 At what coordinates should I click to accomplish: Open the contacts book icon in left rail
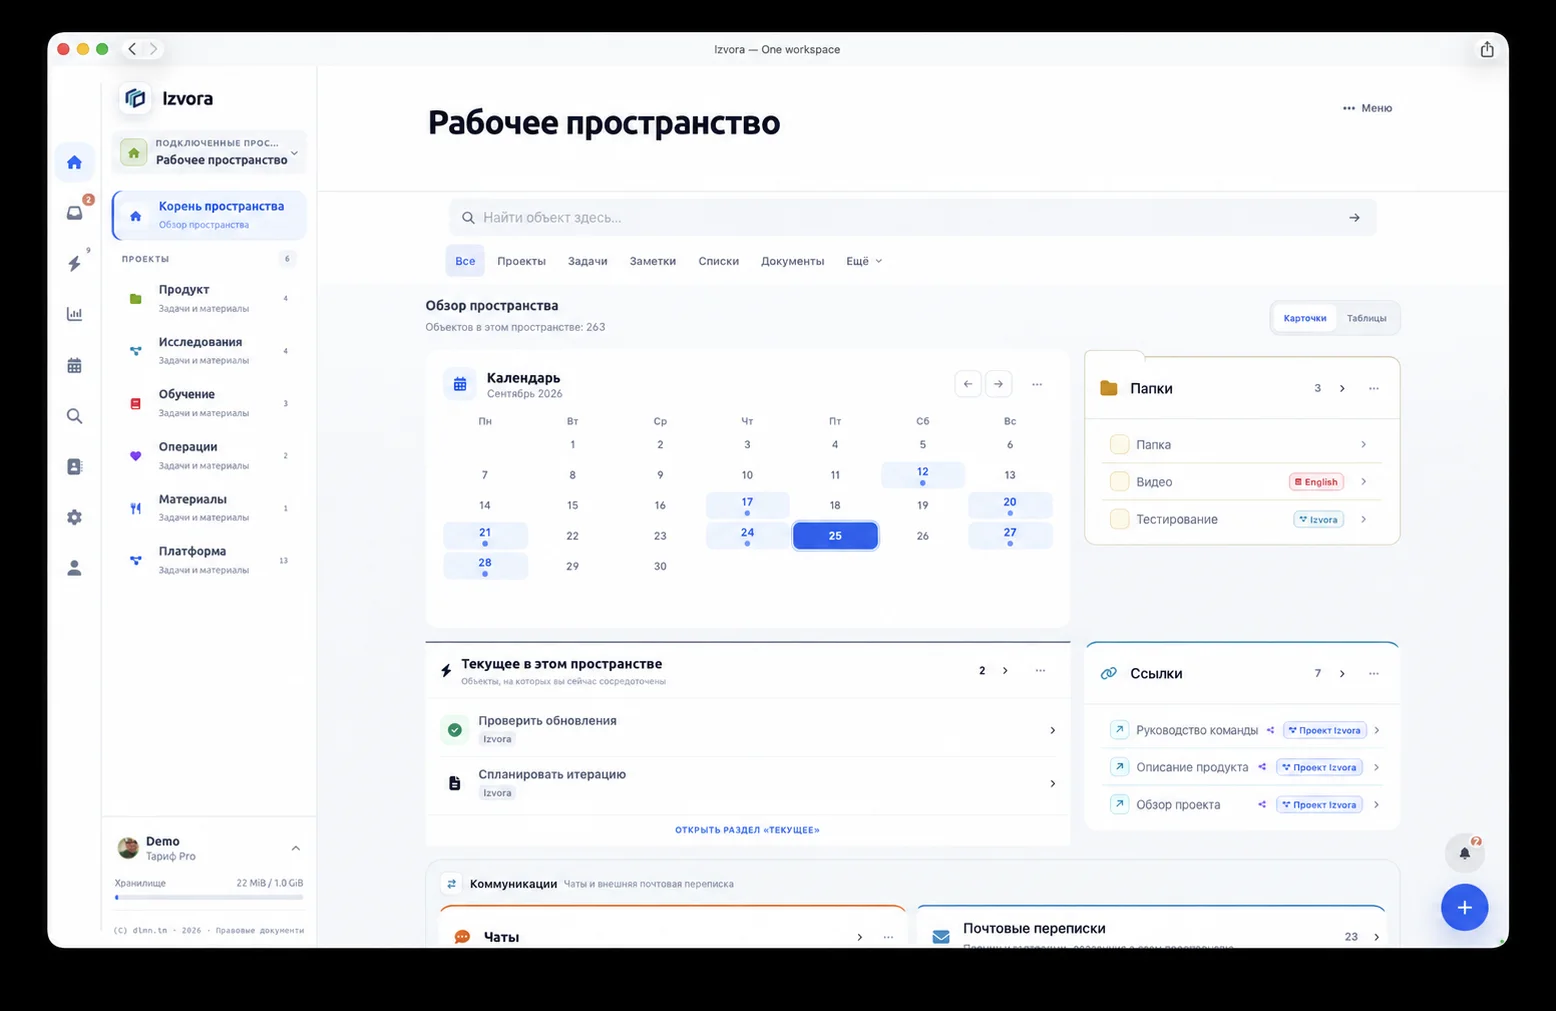[x=74, y=467]
